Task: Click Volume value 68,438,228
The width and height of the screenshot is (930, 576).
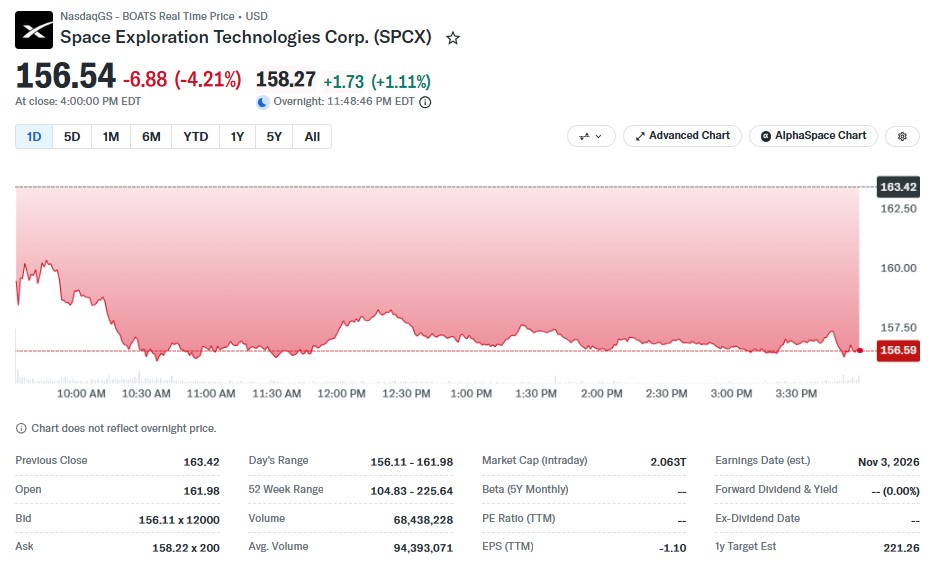Action: pyautogui.click(x=423, y=520)
